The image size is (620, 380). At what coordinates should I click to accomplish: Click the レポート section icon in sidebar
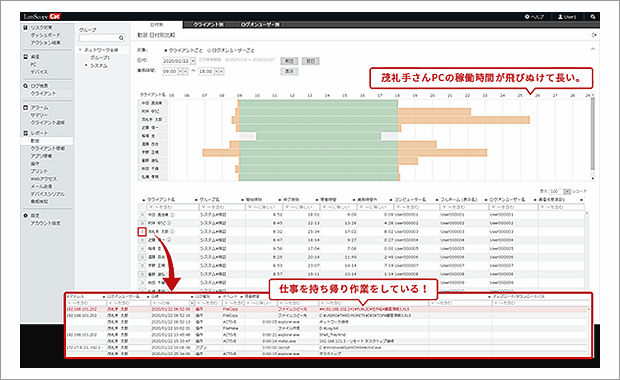[25, 133]
